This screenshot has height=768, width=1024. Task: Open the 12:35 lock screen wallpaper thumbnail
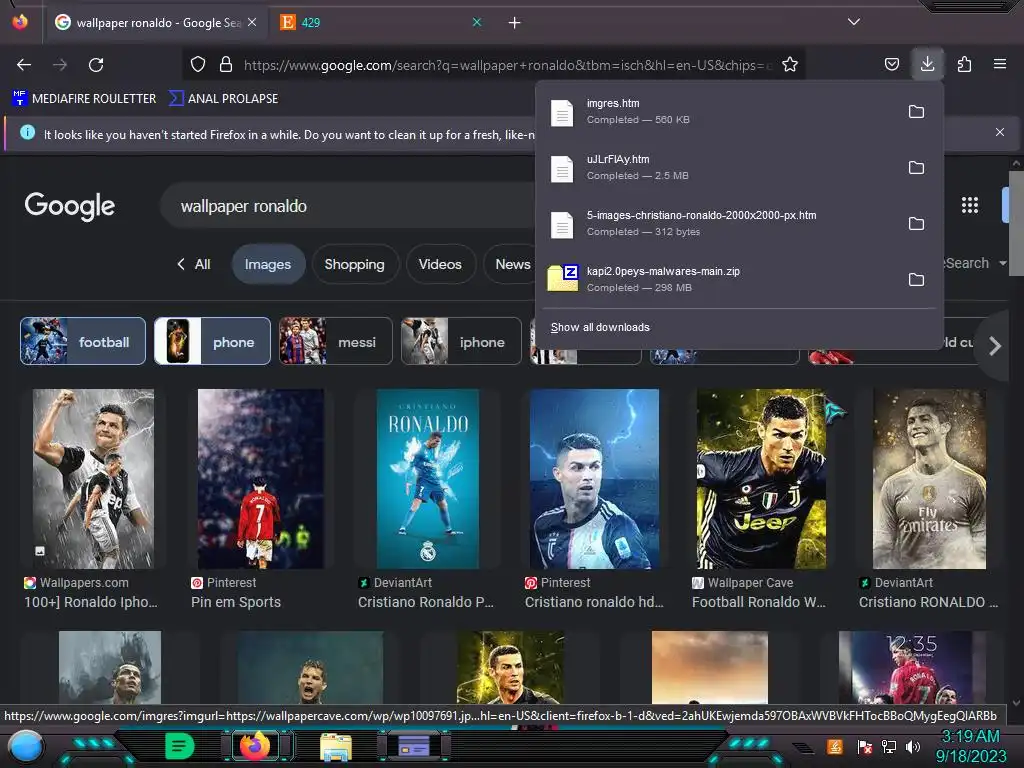(912, 667)
